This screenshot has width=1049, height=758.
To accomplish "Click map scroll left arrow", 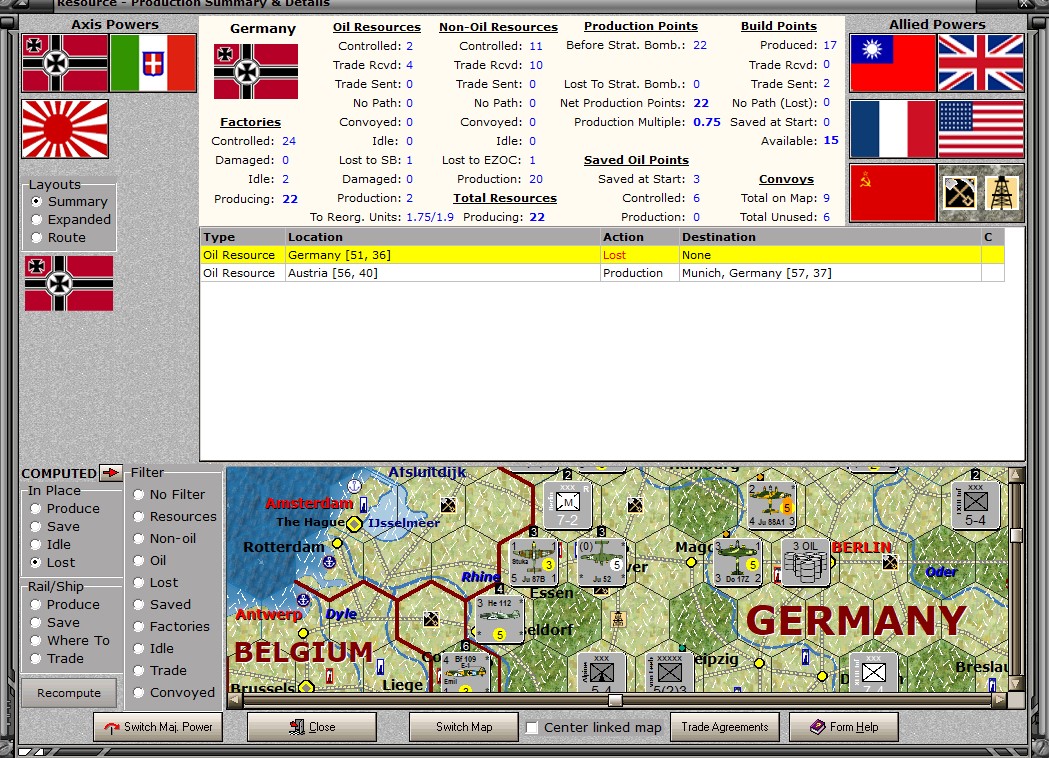I will [x=234, y=700].
